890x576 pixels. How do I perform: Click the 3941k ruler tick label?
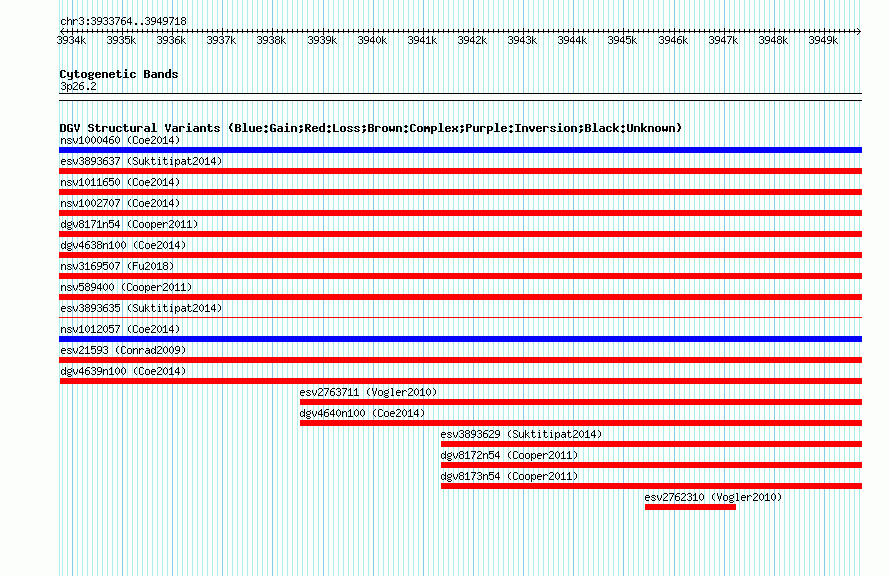click(x=422, y=40)
